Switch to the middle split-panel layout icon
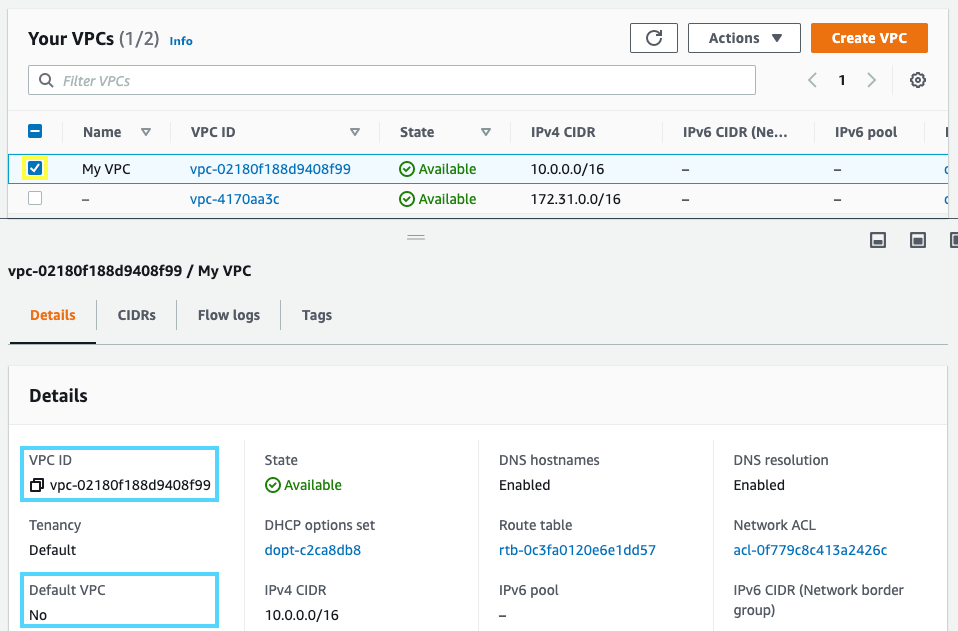 [x=917, y=240]
